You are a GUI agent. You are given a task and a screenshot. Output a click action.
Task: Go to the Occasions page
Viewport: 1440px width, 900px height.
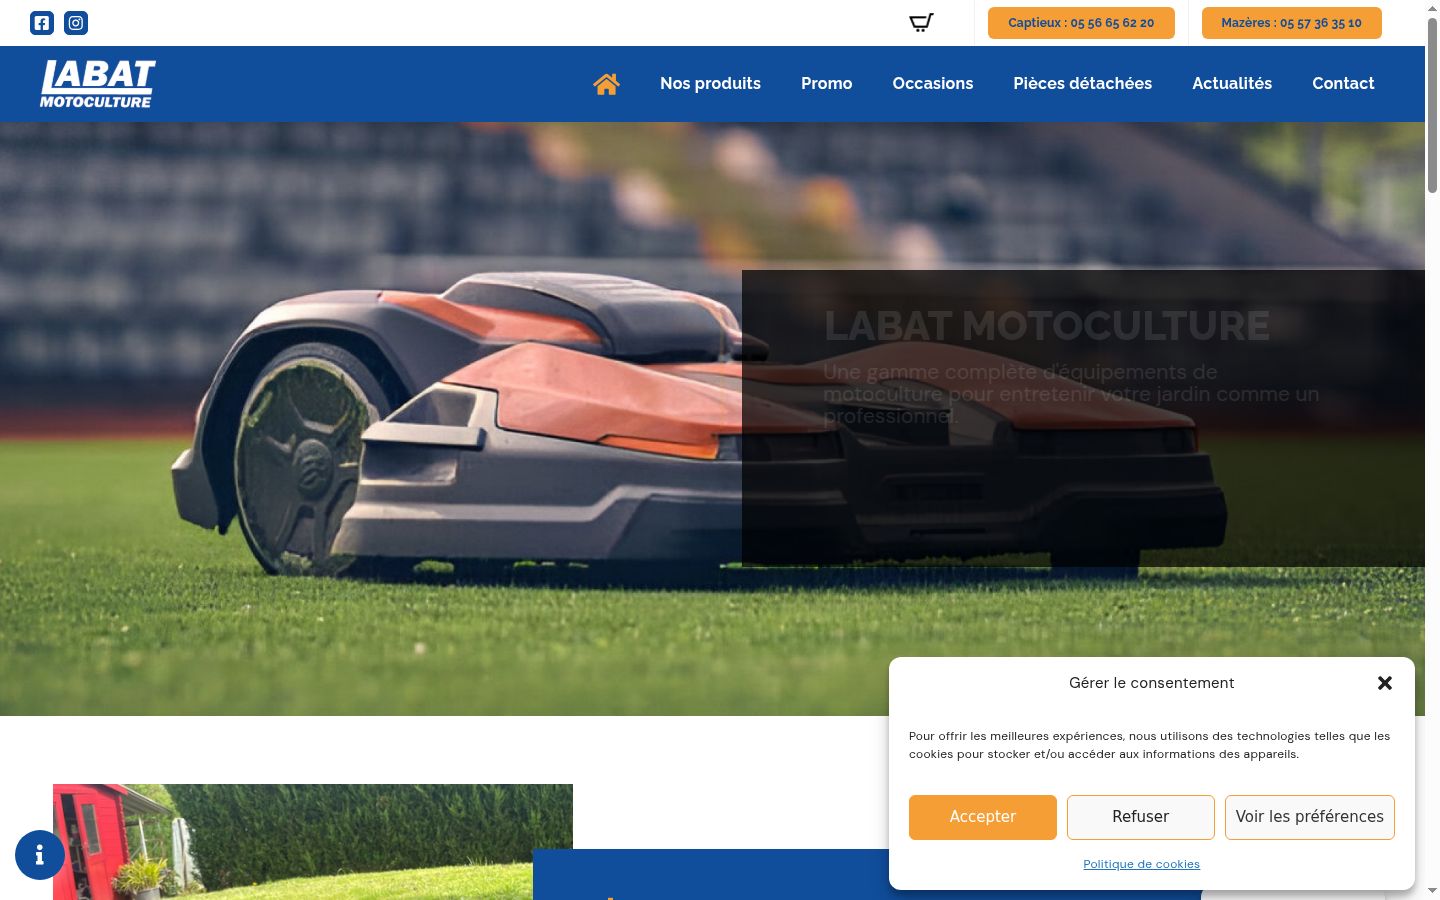click(933, 84)
